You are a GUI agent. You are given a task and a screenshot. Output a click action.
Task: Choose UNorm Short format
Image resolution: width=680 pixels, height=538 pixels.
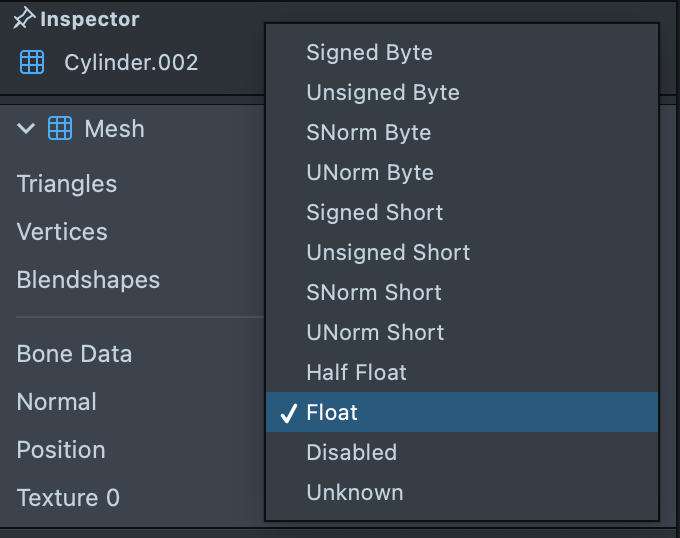point(375,332)
